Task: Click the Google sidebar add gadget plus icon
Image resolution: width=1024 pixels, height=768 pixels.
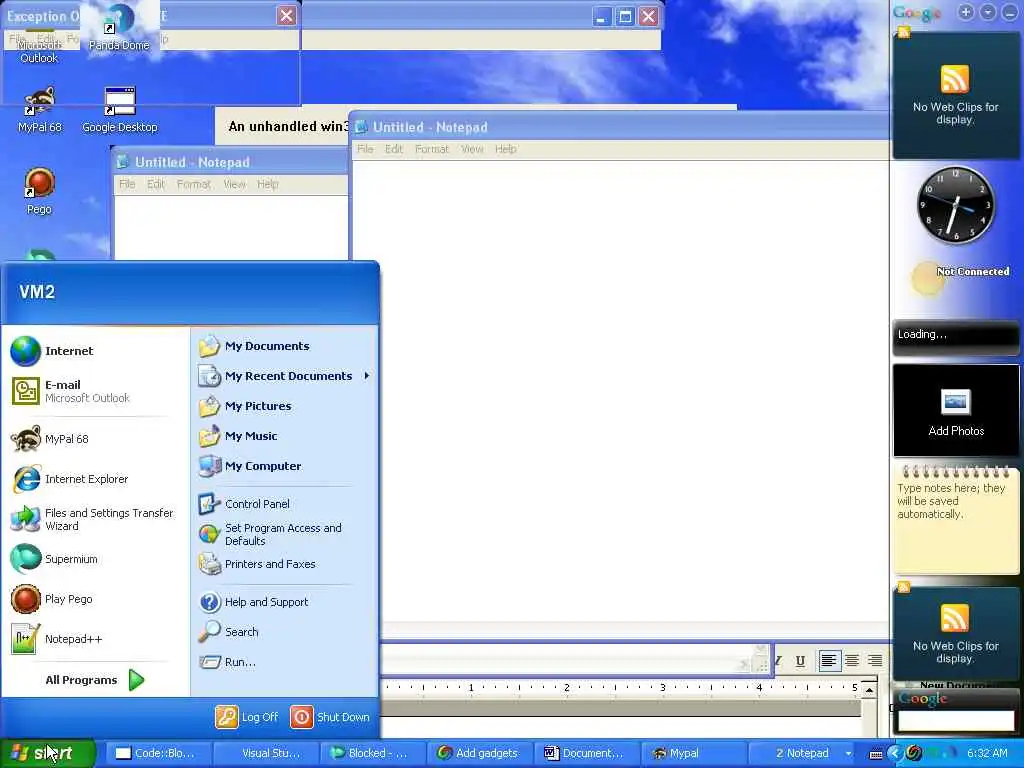Action: point(965,12)
